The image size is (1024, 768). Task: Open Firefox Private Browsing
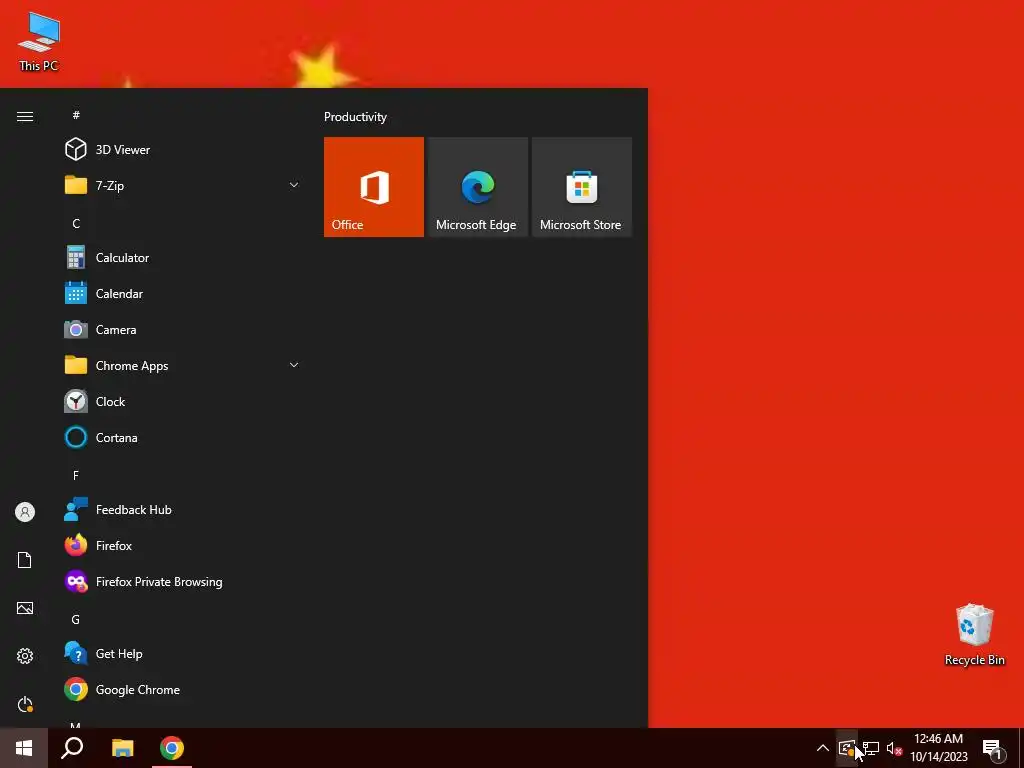pyautogui.click(x=183, y=581)
